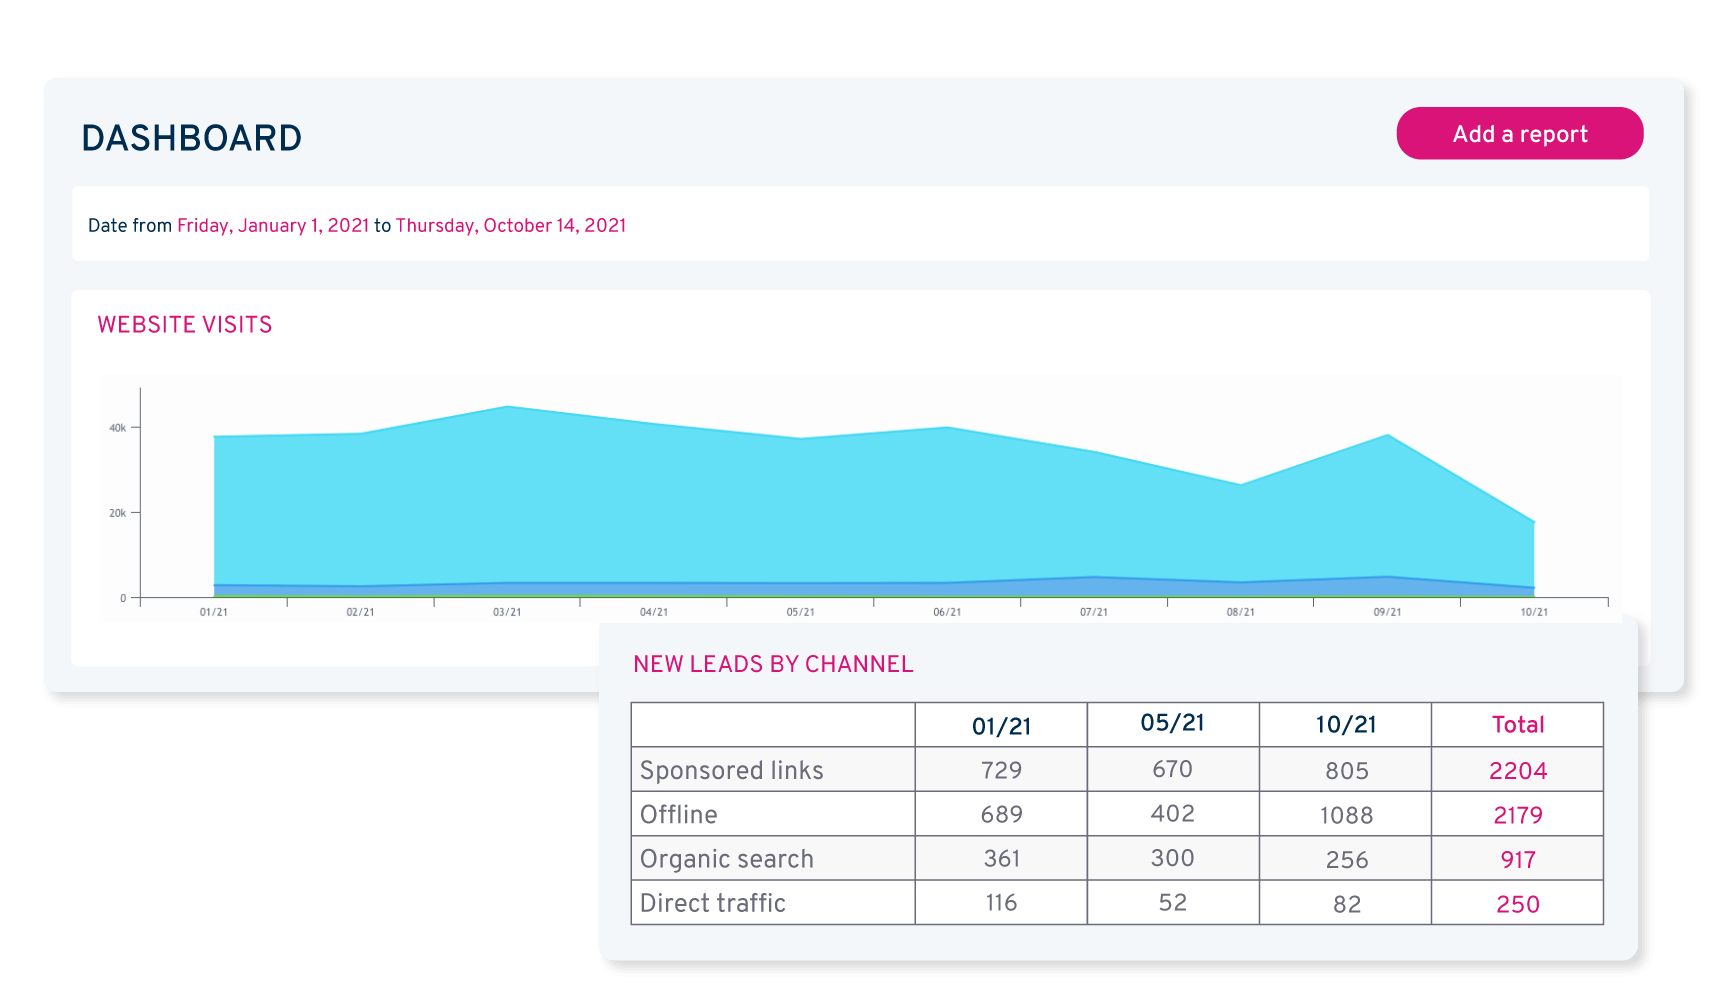Click Offline value 1088
This screenshot has width=1723, height=995.
pyautogui.click(x=1346, y=815)
